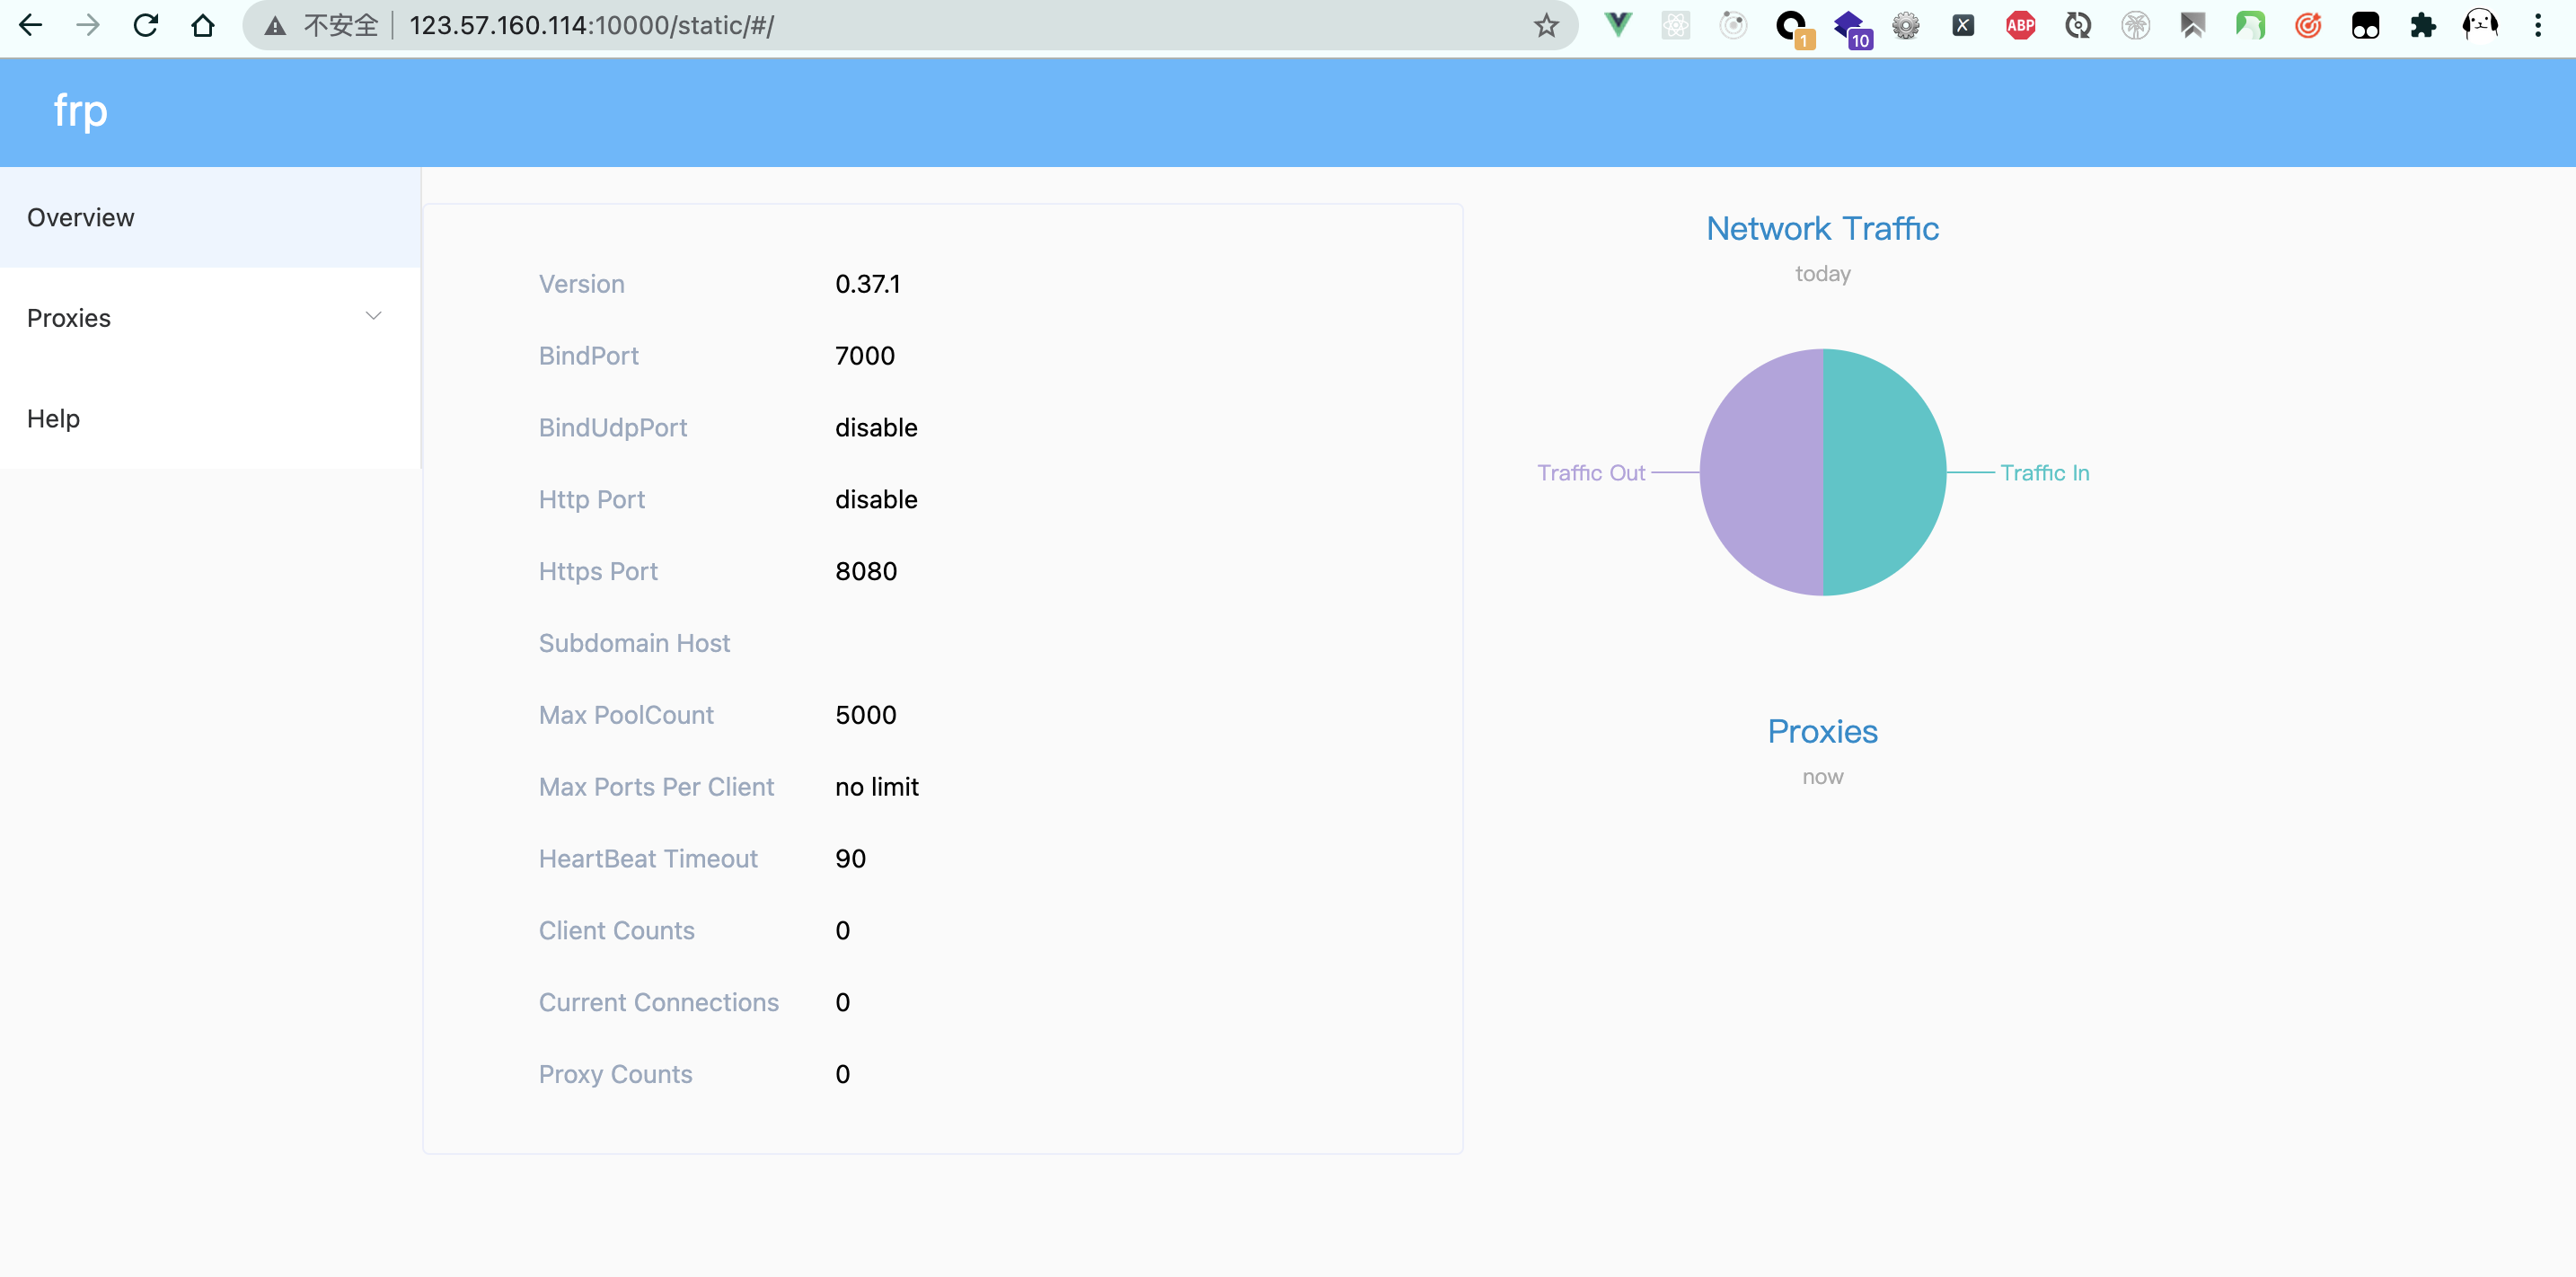Bookmark this page with the star

(1546, 25)
